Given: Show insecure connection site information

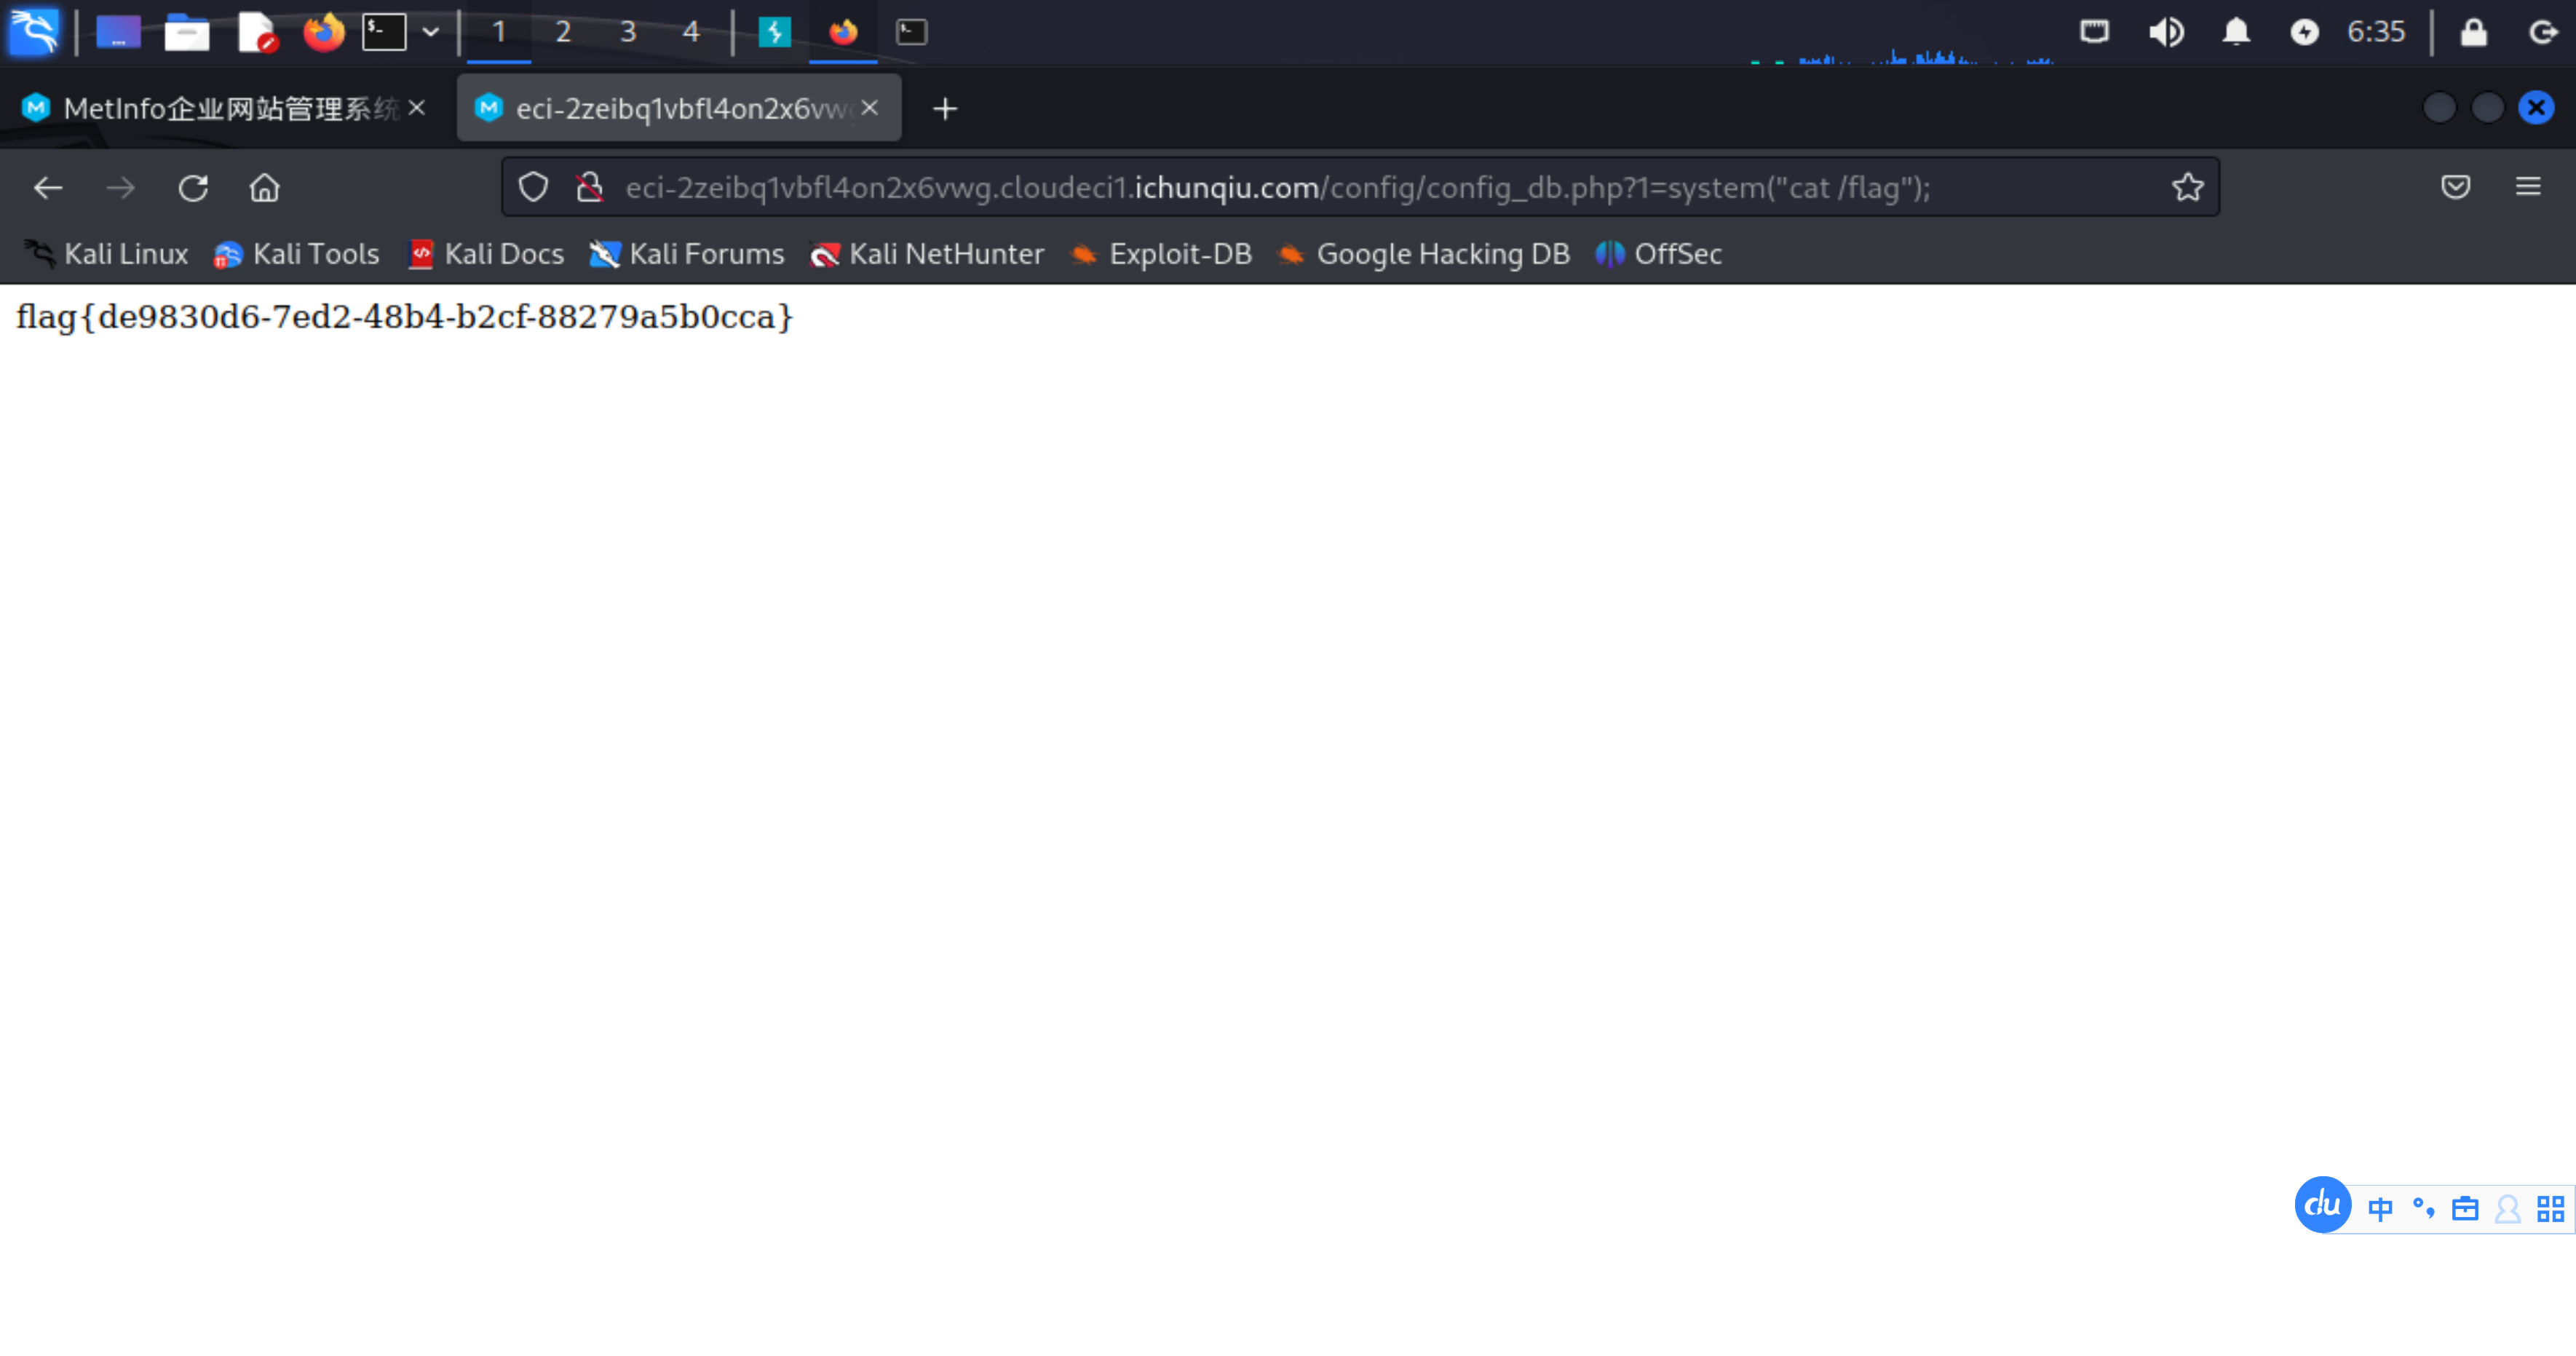Looking at the screenshot, I should point(590,187).
